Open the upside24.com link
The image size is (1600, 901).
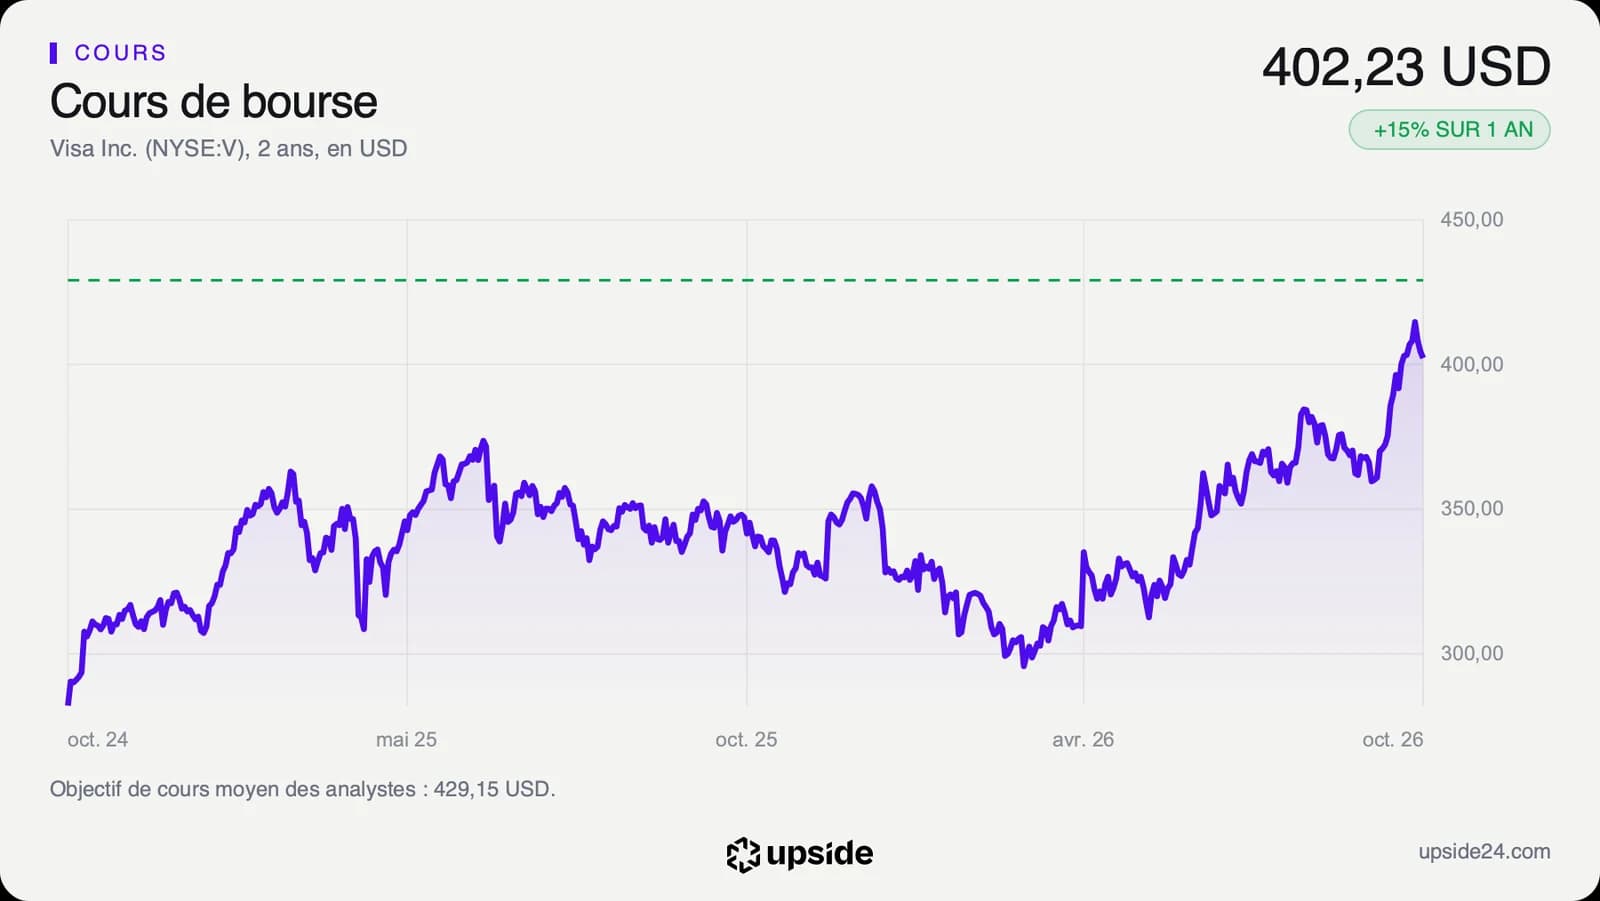point(1484,852)
